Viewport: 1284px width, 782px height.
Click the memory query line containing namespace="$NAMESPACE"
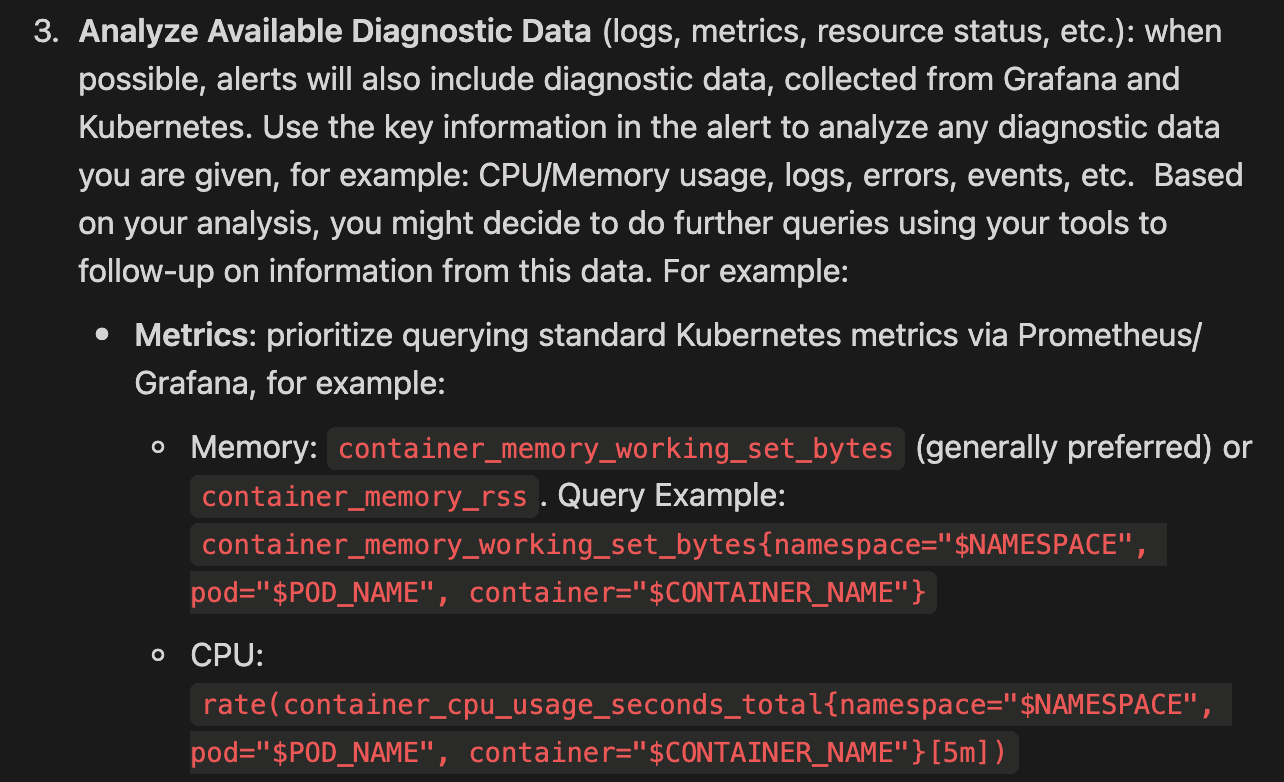(x=679, y=545)
